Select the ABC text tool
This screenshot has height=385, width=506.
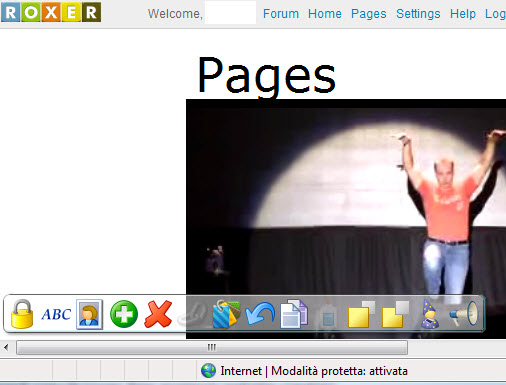tap(56, 314)
